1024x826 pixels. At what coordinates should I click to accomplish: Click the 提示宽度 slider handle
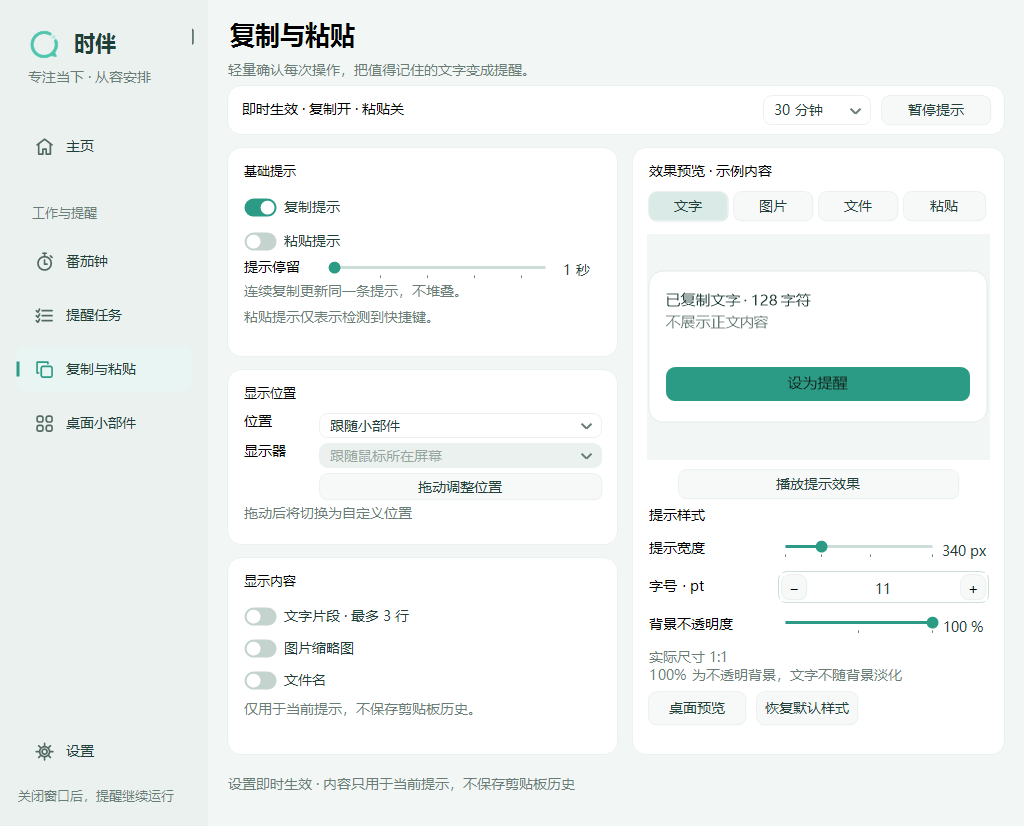(x=822, y=547)
